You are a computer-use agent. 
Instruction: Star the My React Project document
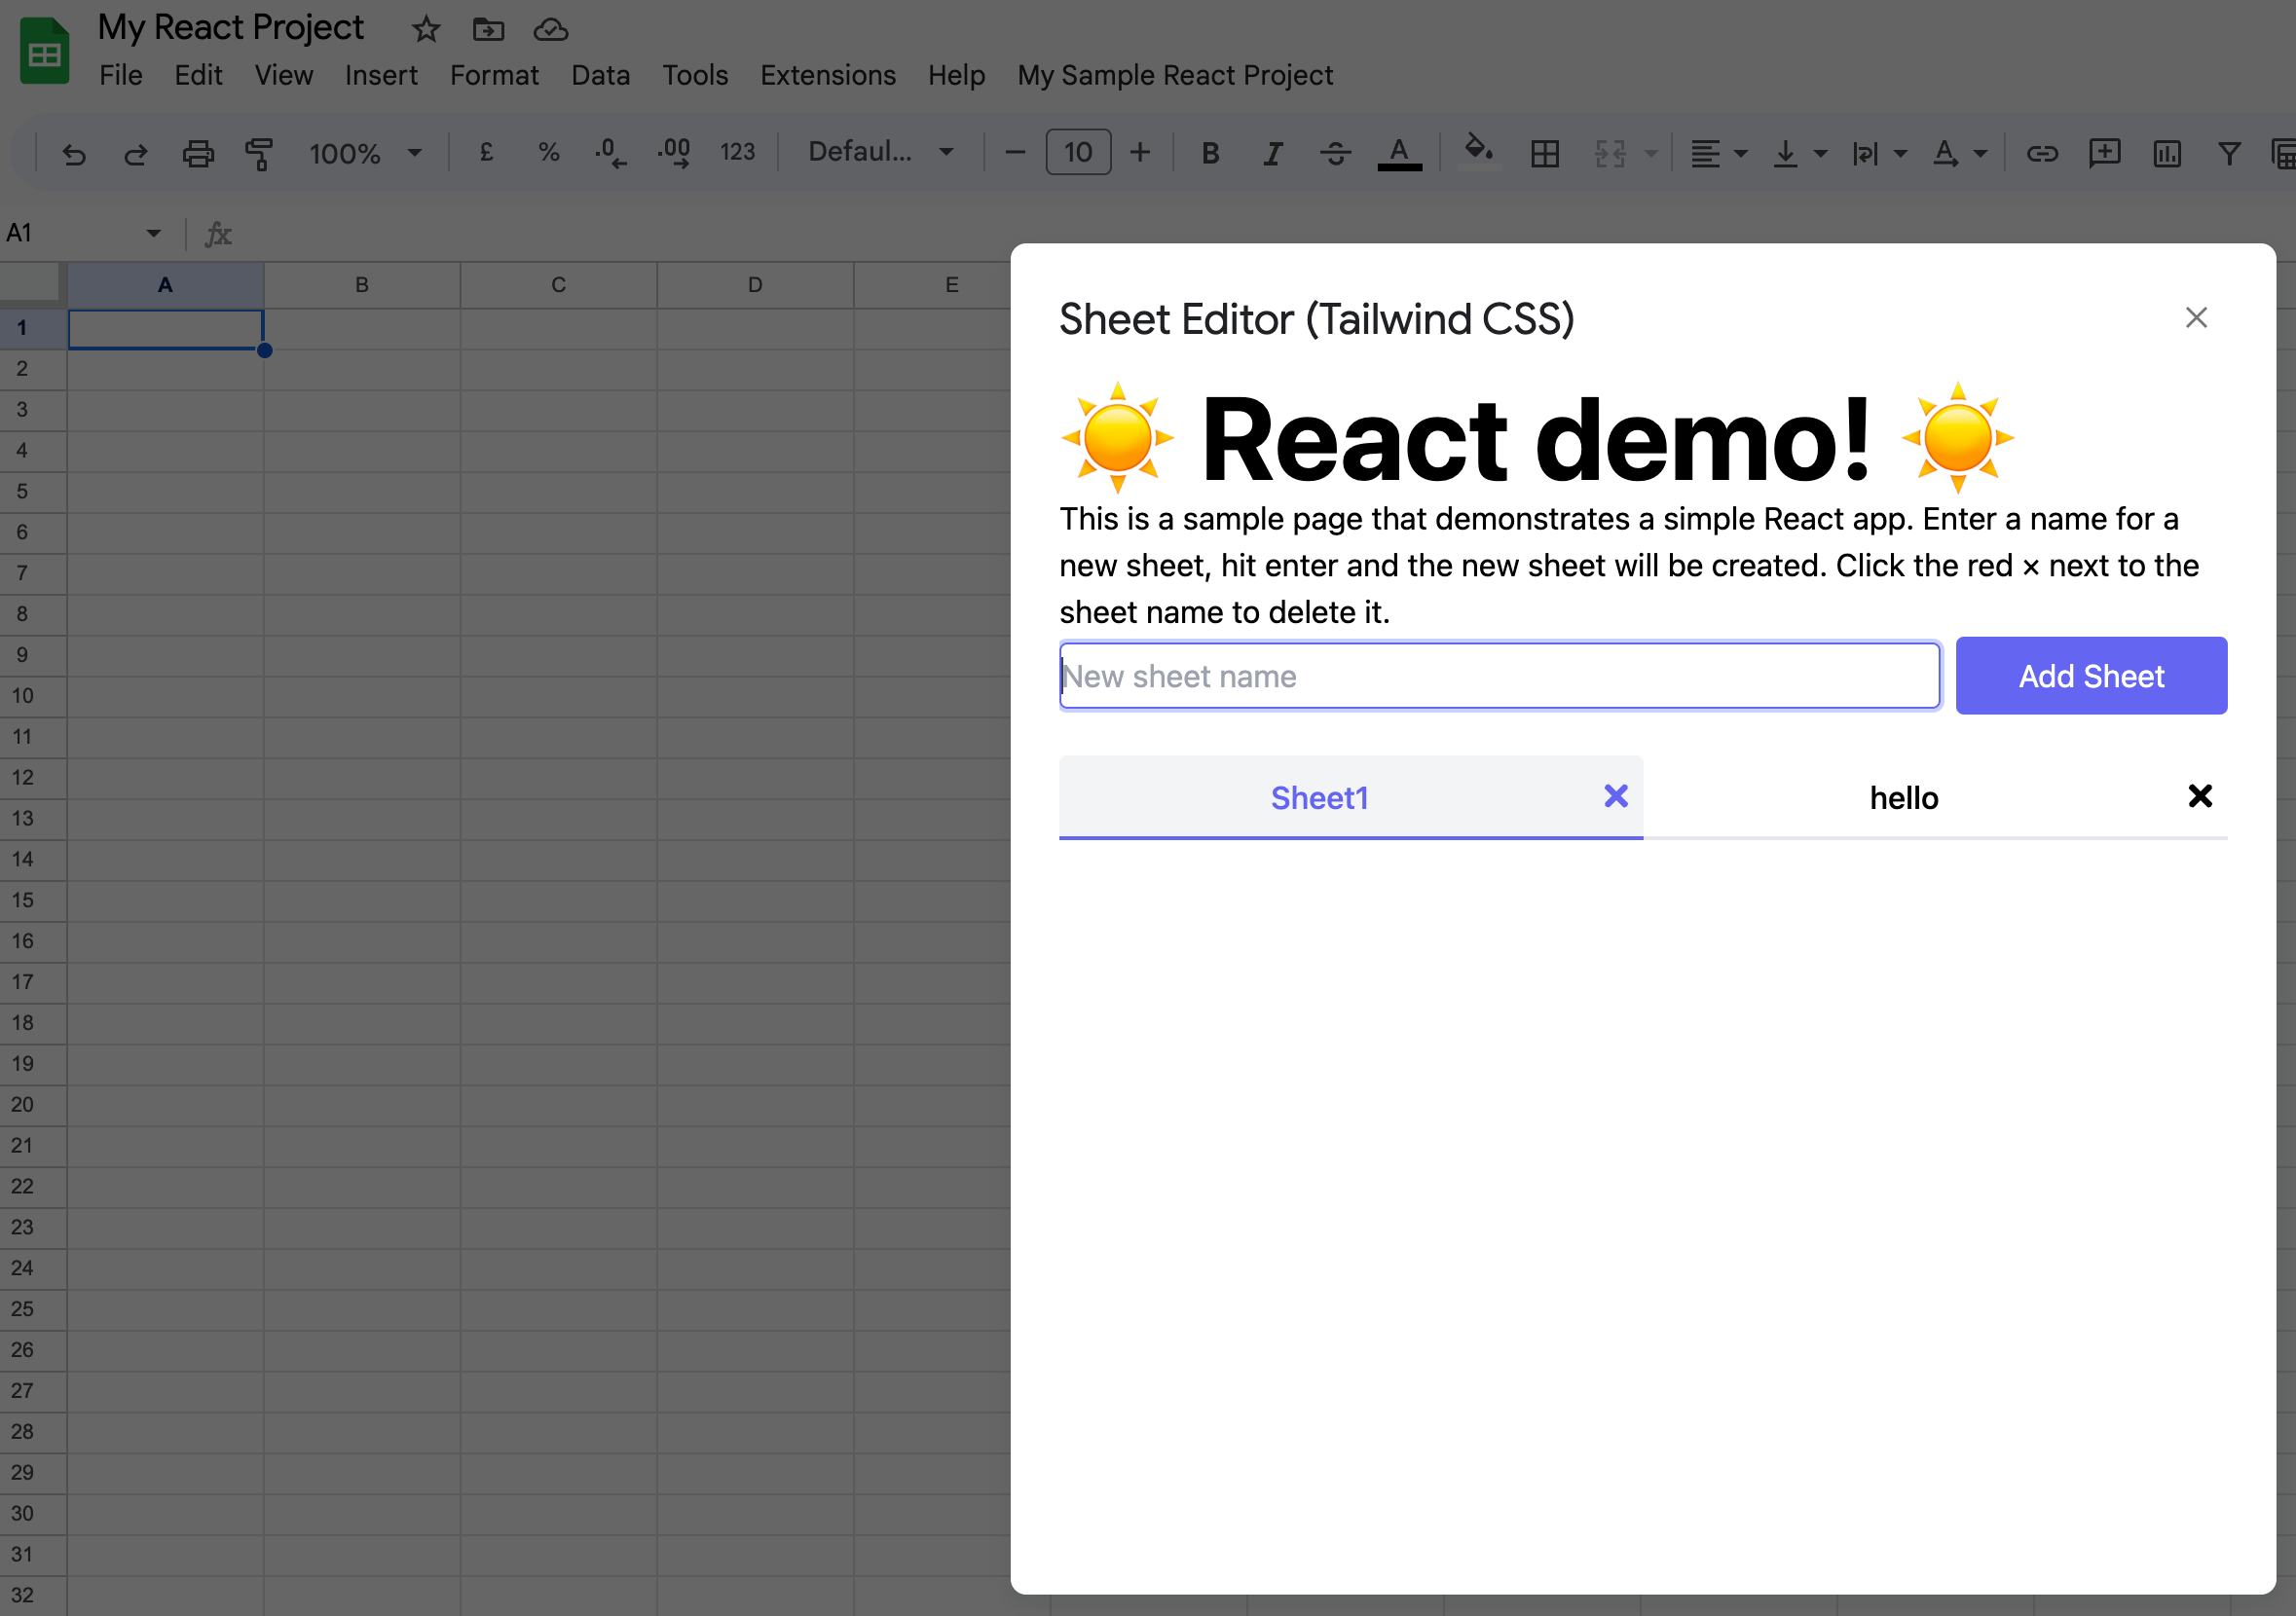426,29
